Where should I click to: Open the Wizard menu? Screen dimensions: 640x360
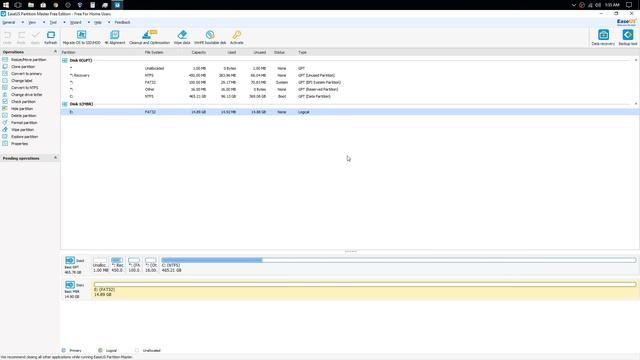point(76,22)
